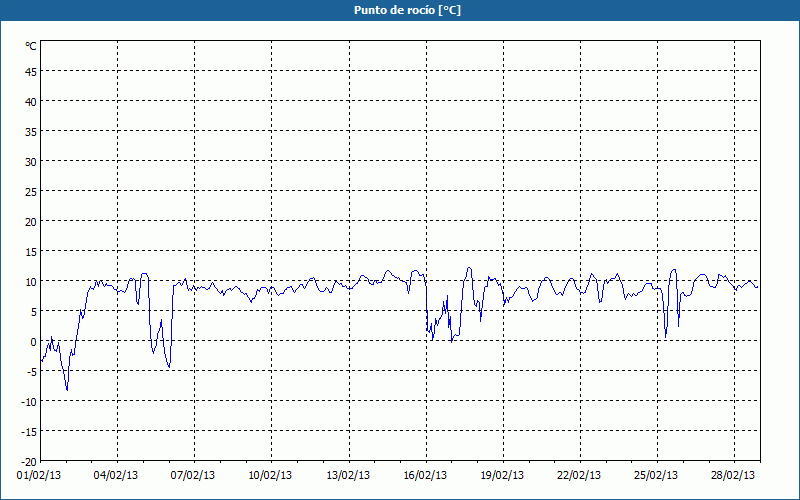Click the y-axis value 40
This screenshot has height=500, width=800.
pyautogui.click(x=31, y=102)
